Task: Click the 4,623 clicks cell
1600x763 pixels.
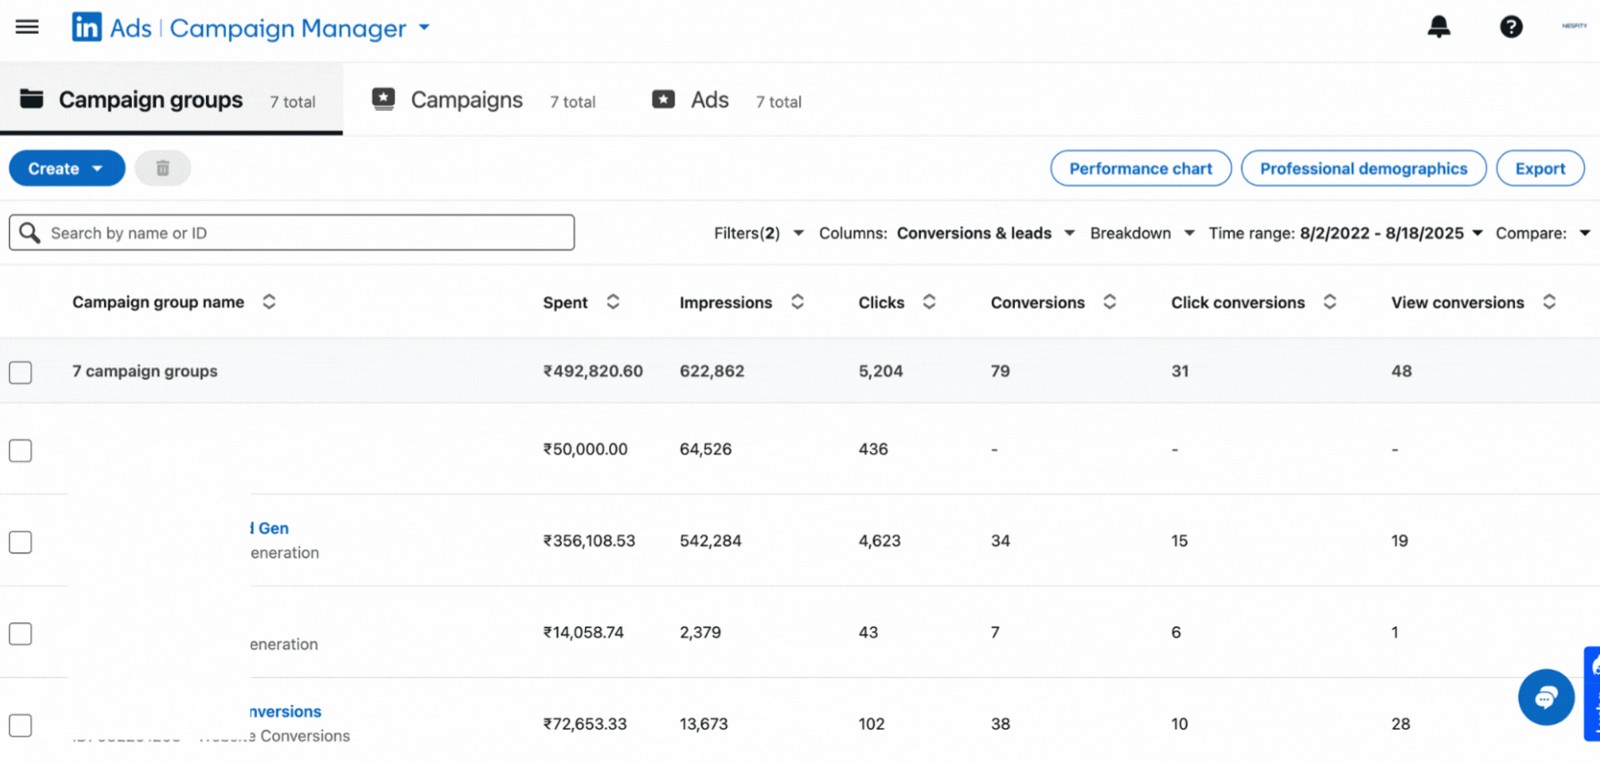Action: tap(880, 541)
